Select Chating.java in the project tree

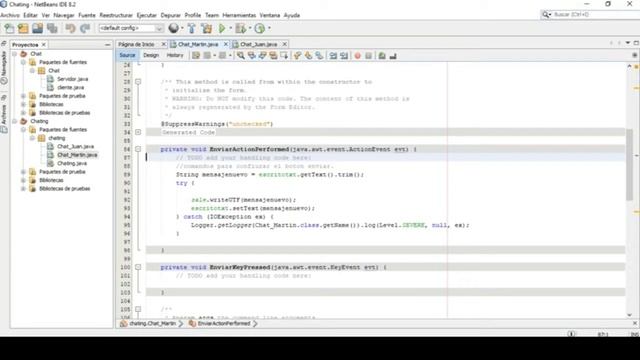(x=72, y=163)
